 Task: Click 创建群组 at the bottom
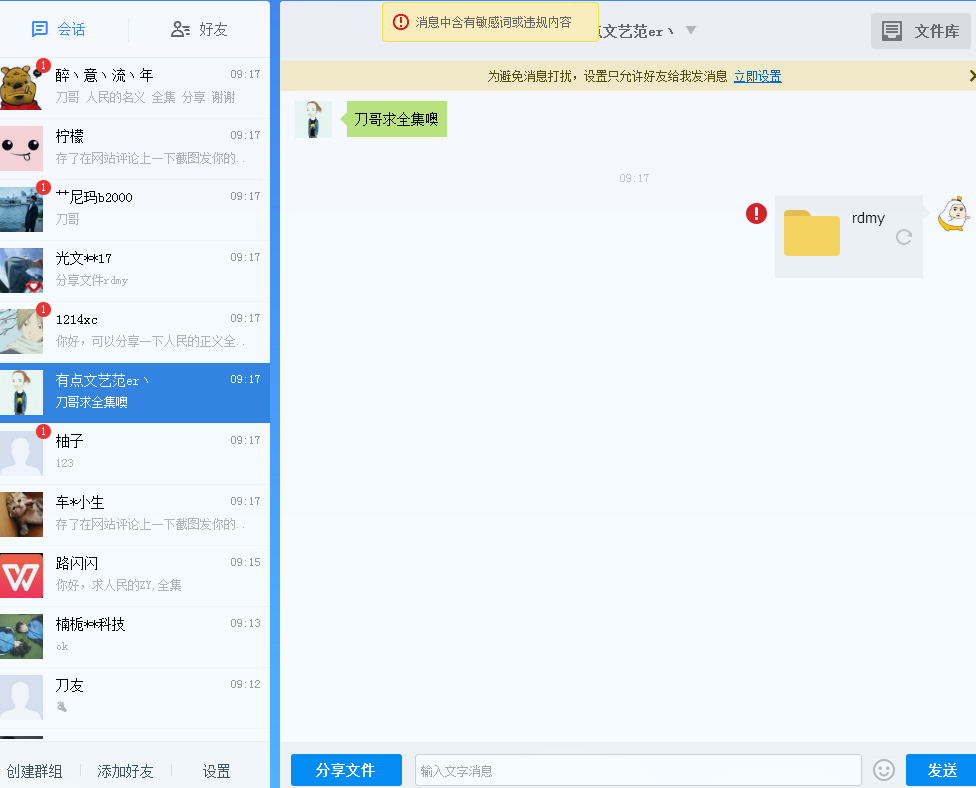34,771
